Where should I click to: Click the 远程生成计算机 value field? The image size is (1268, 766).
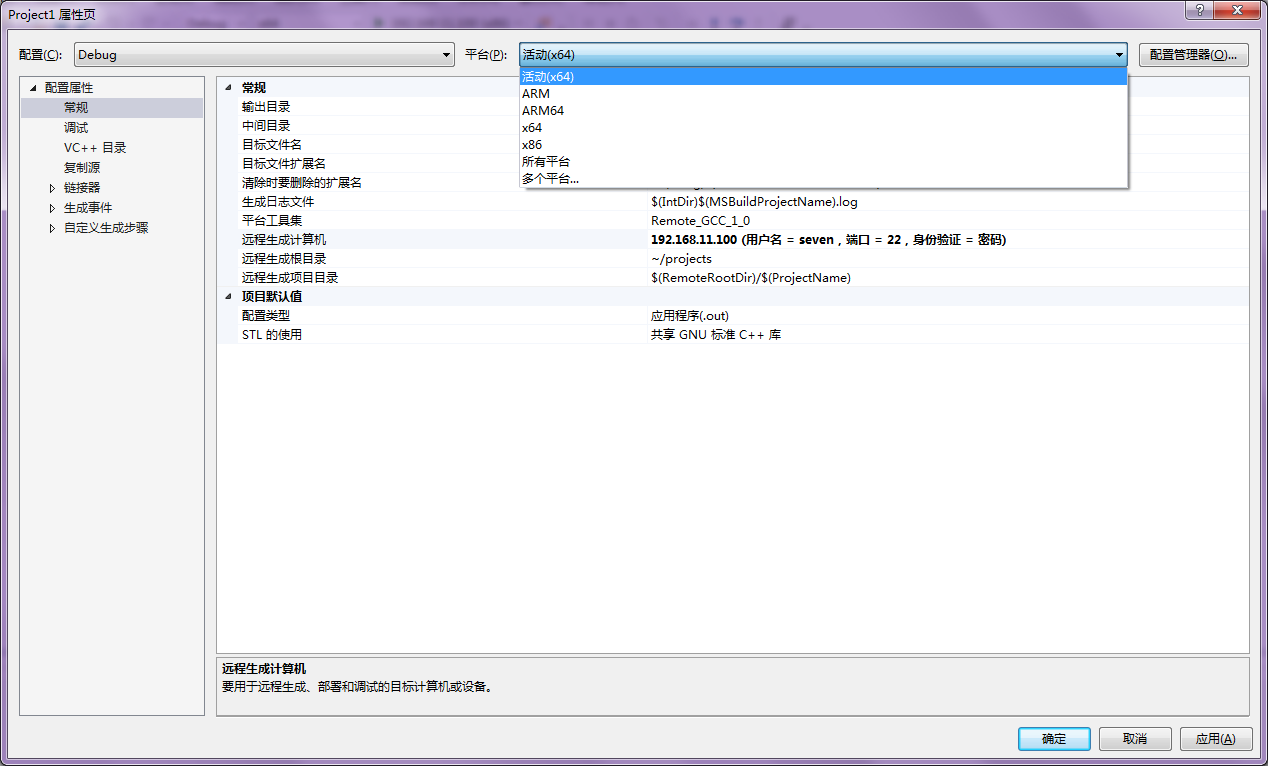pyautogui.click(x=828, y=240)
